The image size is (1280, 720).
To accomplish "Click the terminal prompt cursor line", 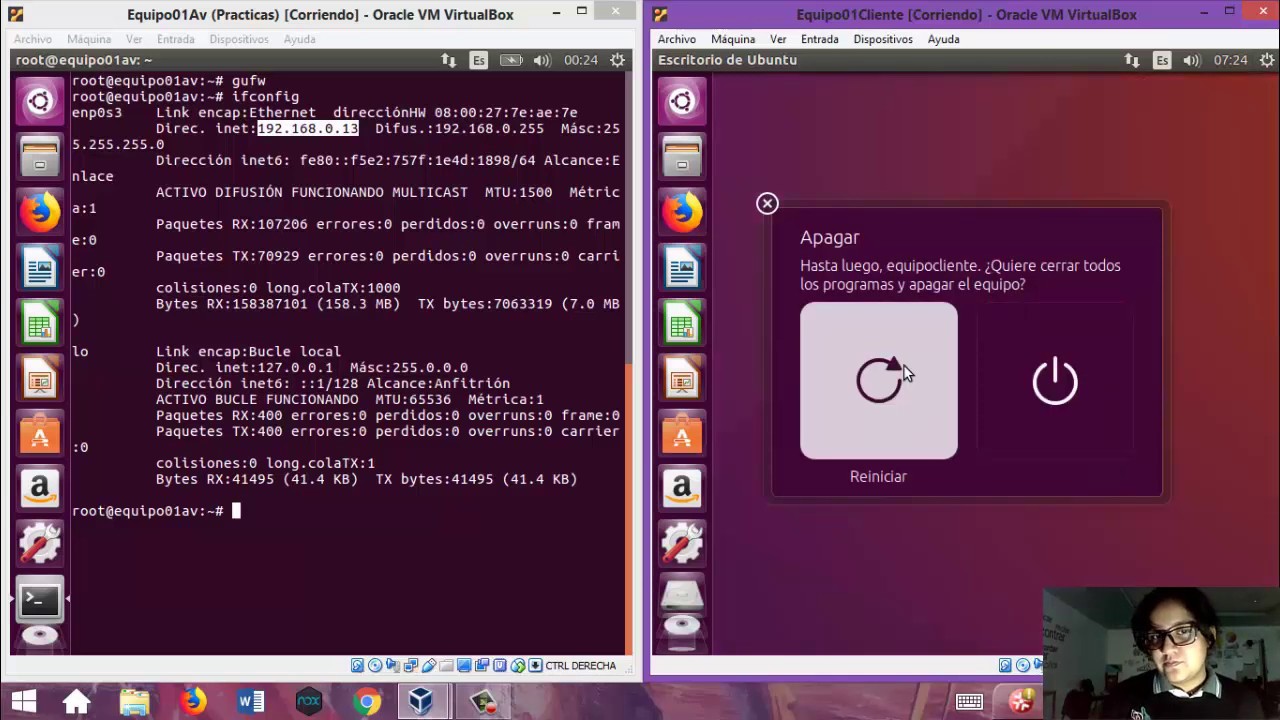I will 156,511.
